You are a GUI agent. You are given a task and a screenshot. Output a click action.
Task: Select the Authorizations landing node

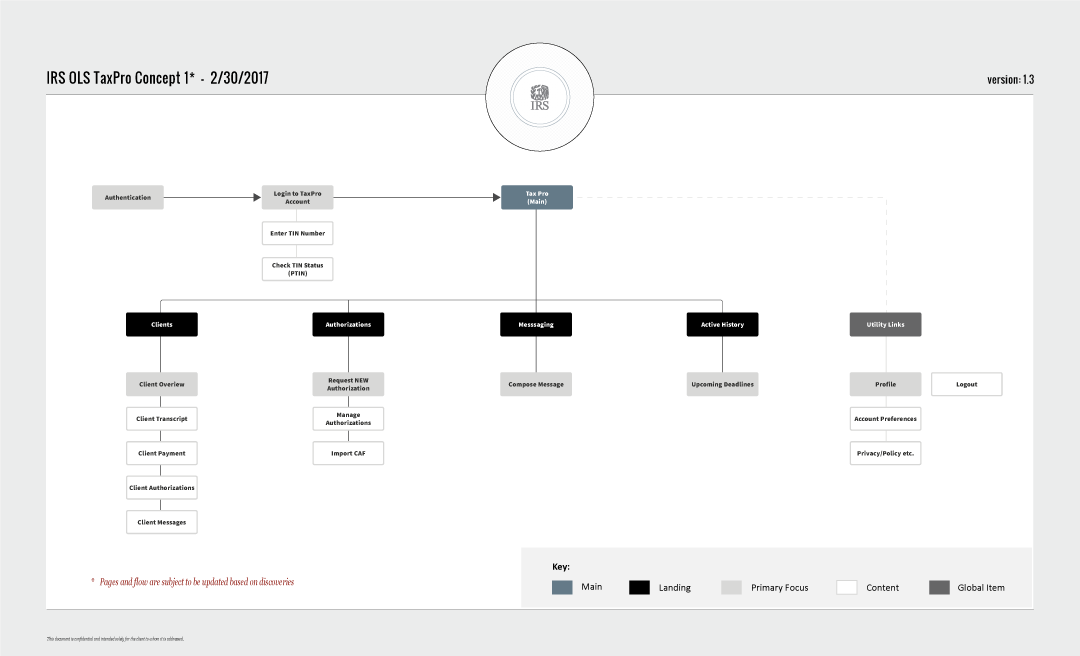point(348,324)
